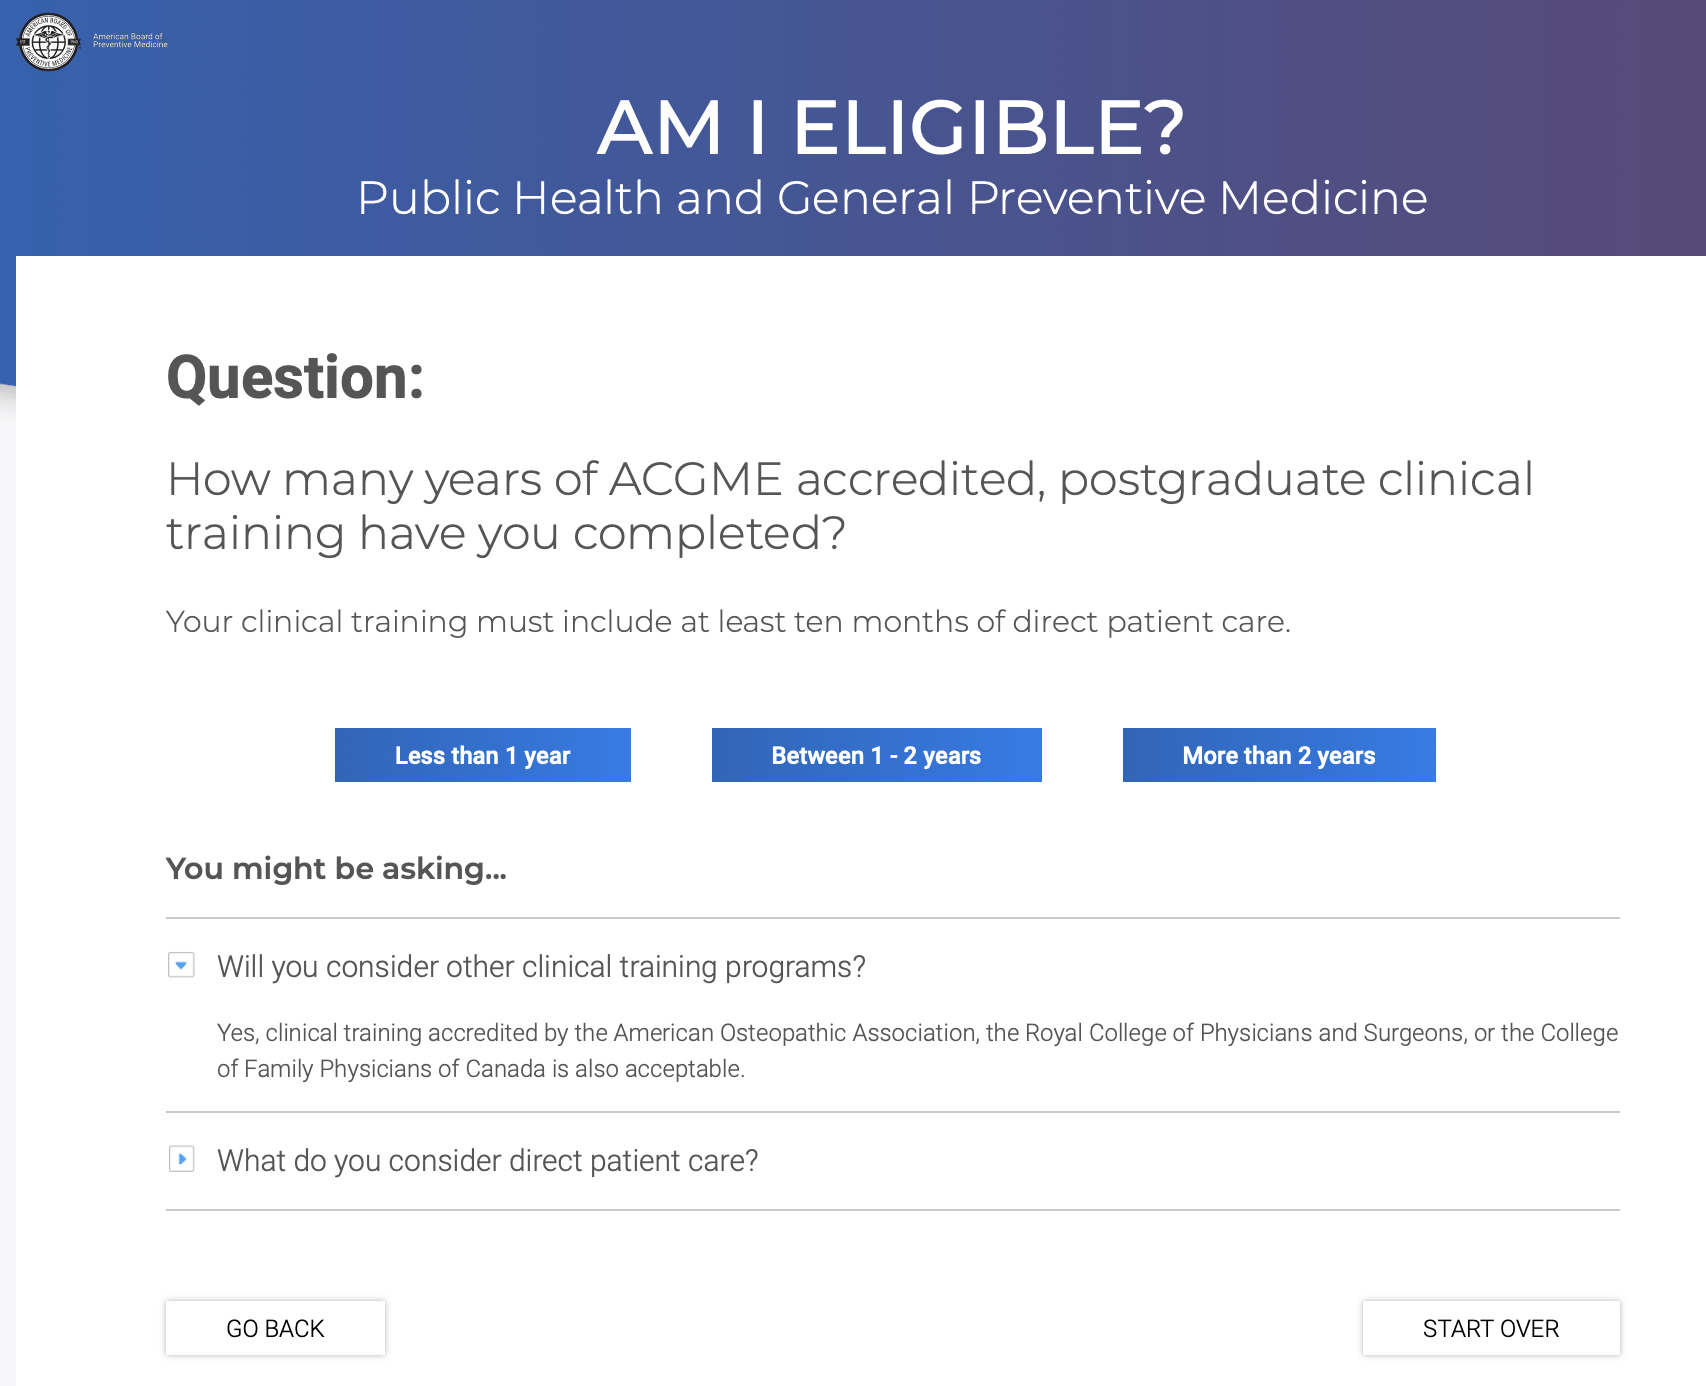Click the answer mentioning American Osteopathic Association
Image resolution: width=1706 pixels, height=1386 pixels.
[x=917, y=1051]
